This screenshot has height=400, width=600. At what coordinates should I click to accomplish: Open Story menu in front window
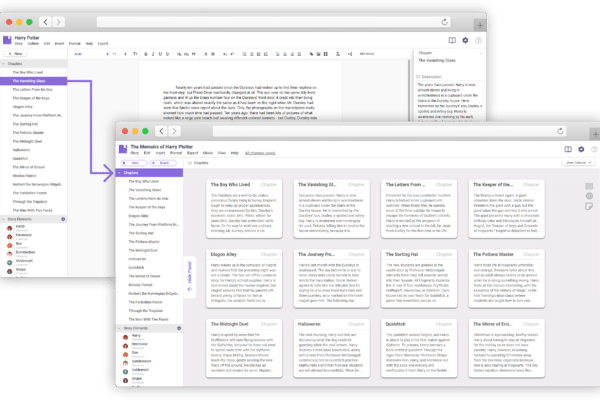coord(135,153)
